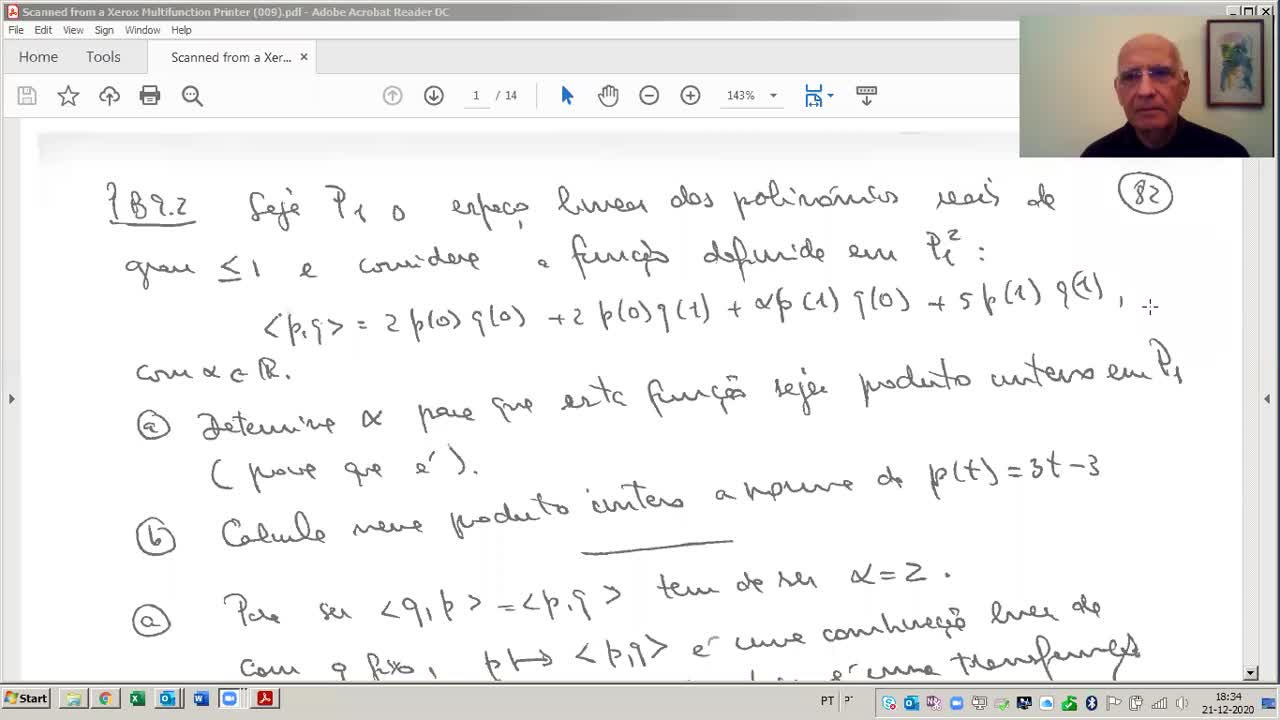Activate the Hand pan tool
1280x720 pixels.
[x=608, y=95]
